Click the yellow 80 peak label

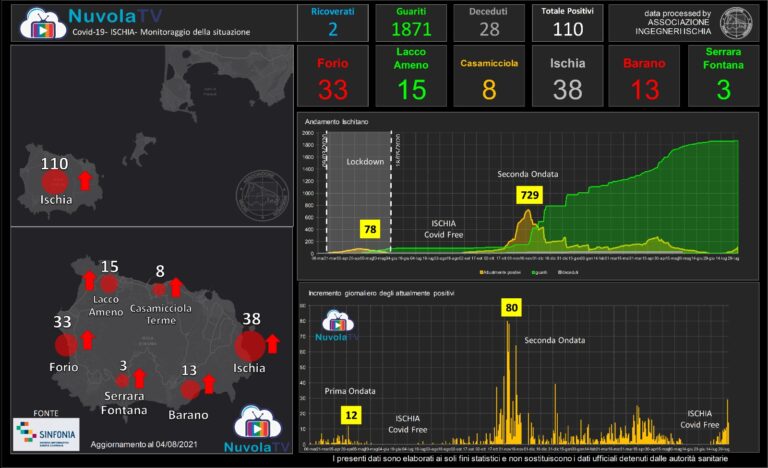click(511, 308)
